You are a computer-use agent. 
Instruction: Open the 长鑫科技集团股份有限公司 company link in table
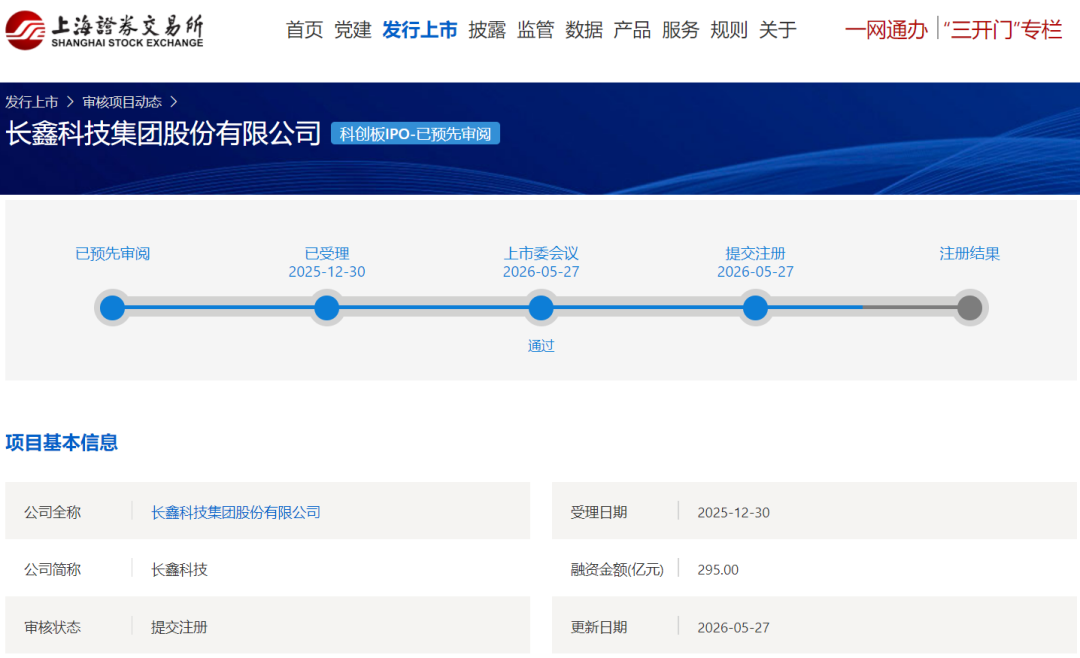(x=236, y=512)
